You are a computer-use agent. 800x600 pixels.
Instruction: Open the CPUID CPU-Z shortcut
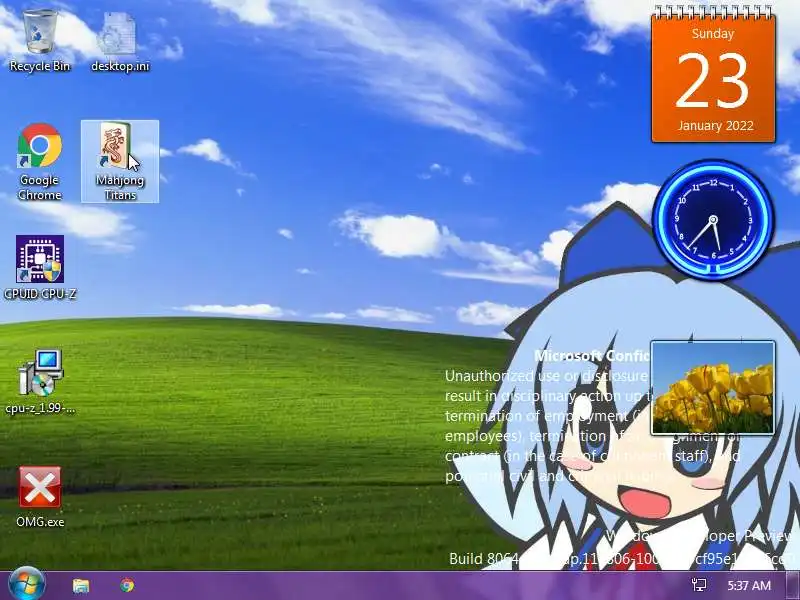(x=40, y=267)
